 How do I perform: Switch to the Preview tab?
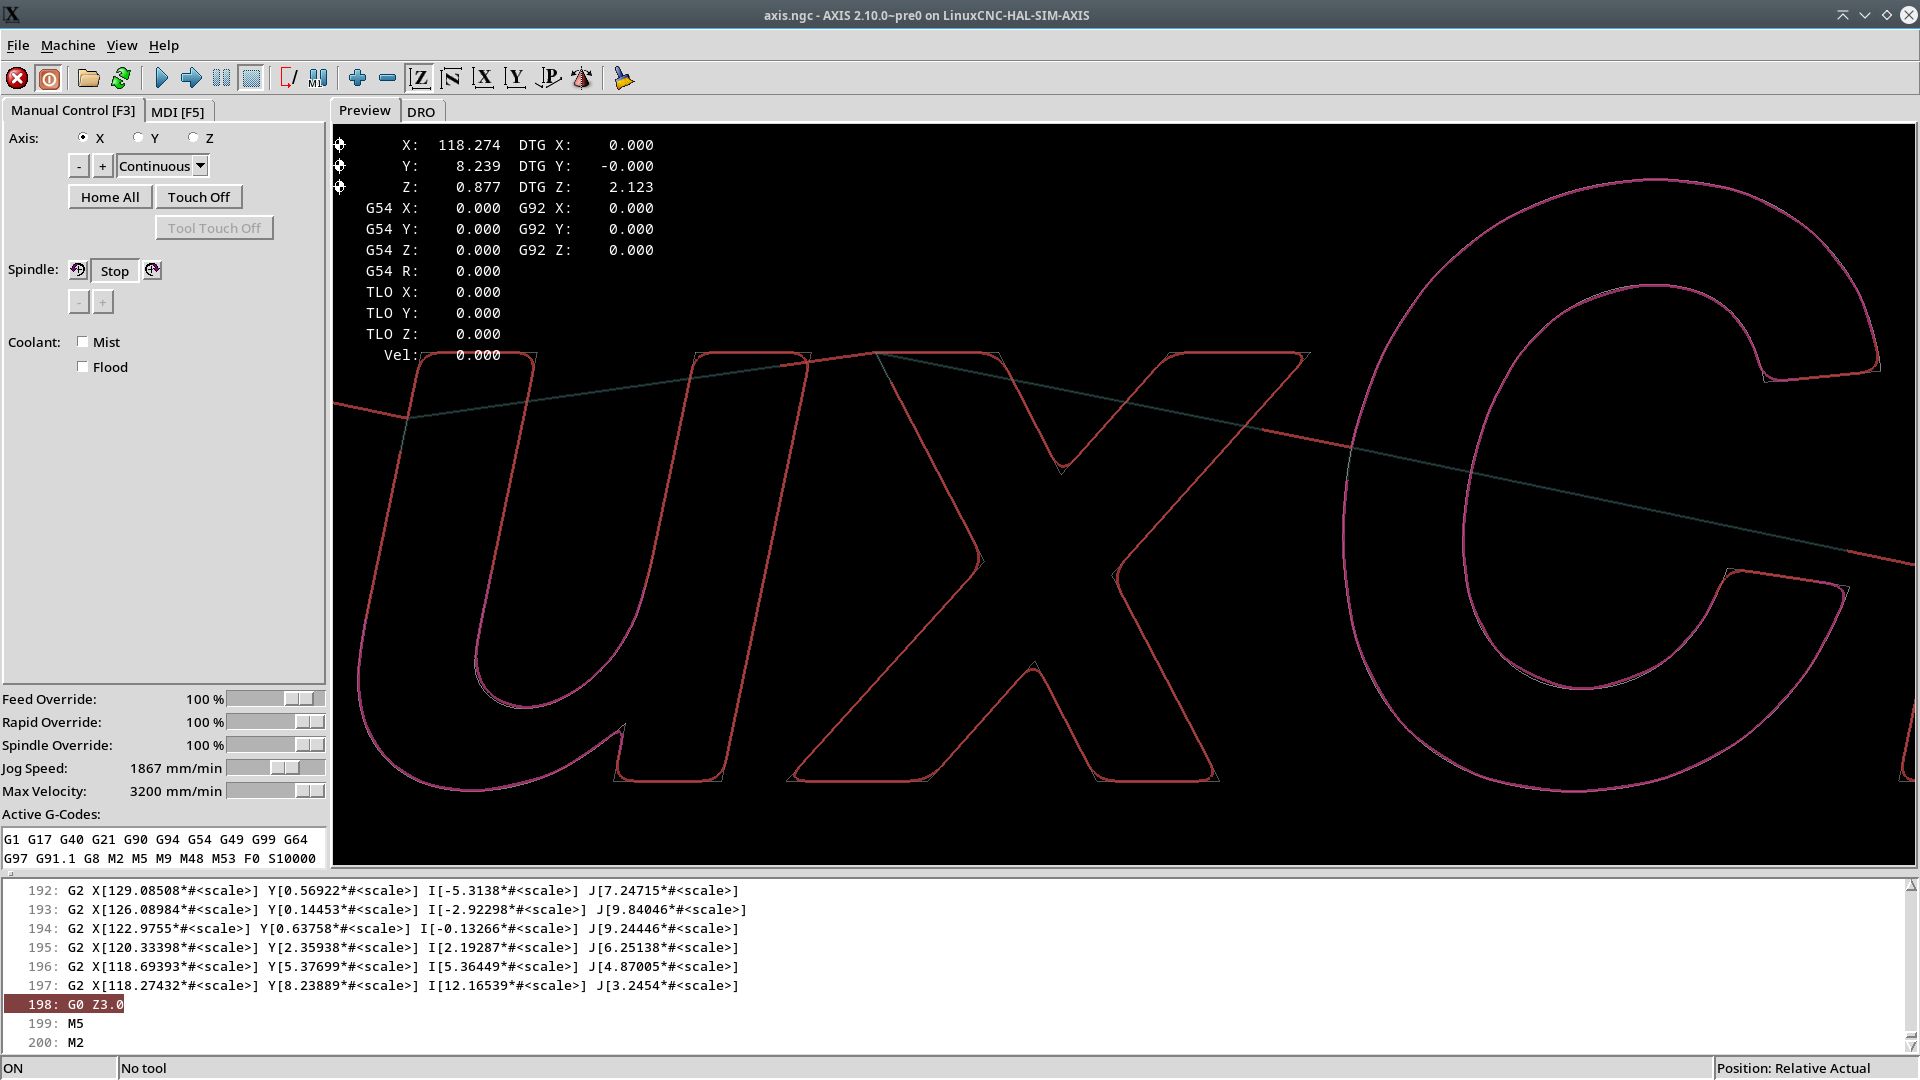point(365,110)
